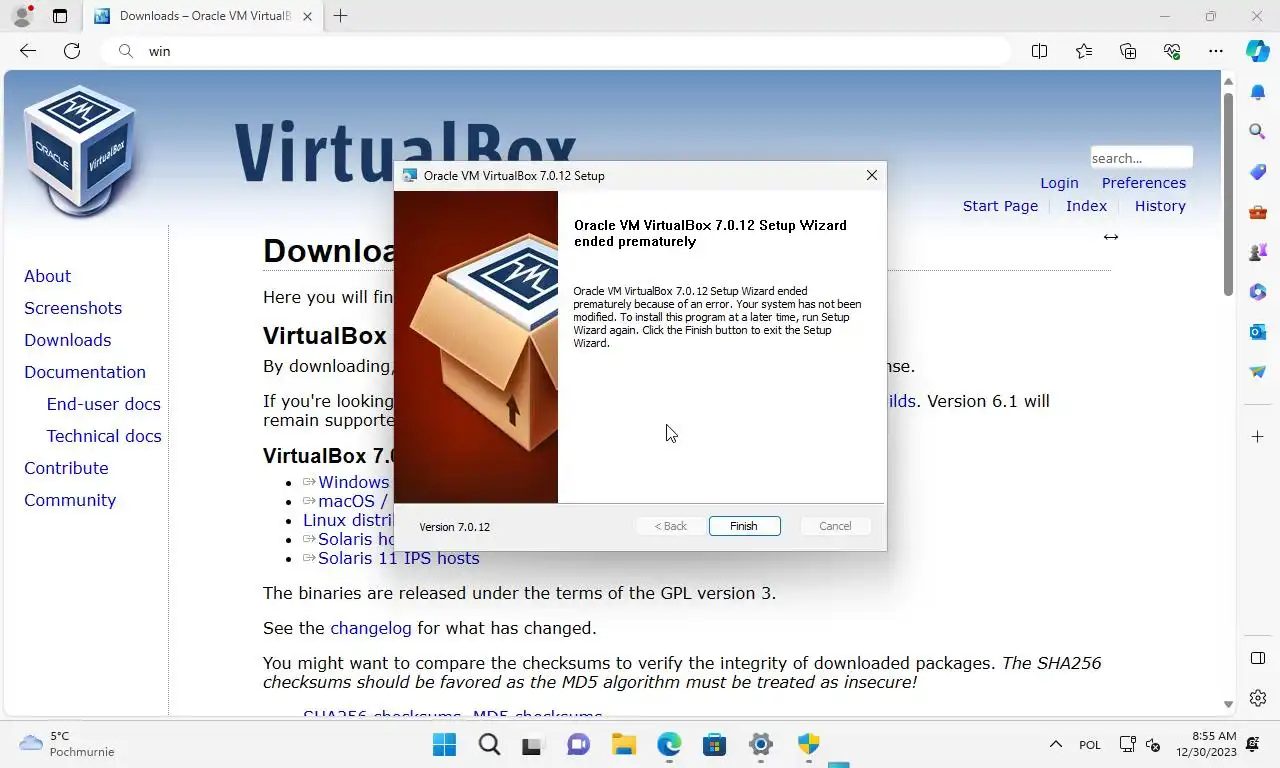Open the Preferences link

click(1144, 183)
